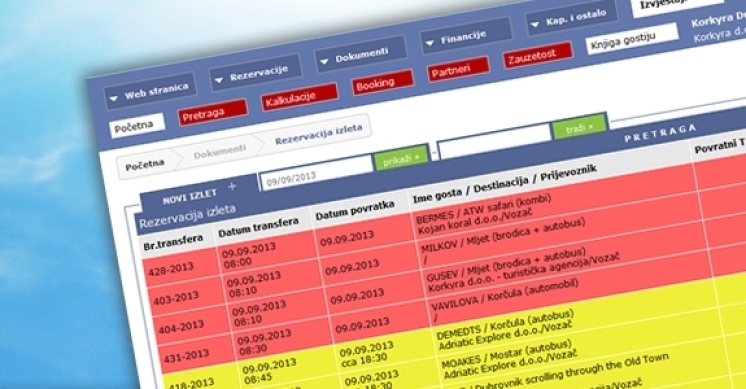Viewport: 746px width, 389px height.
Task: Open the Rezervacije dropdown menu
Action: (x=255, y=73)
